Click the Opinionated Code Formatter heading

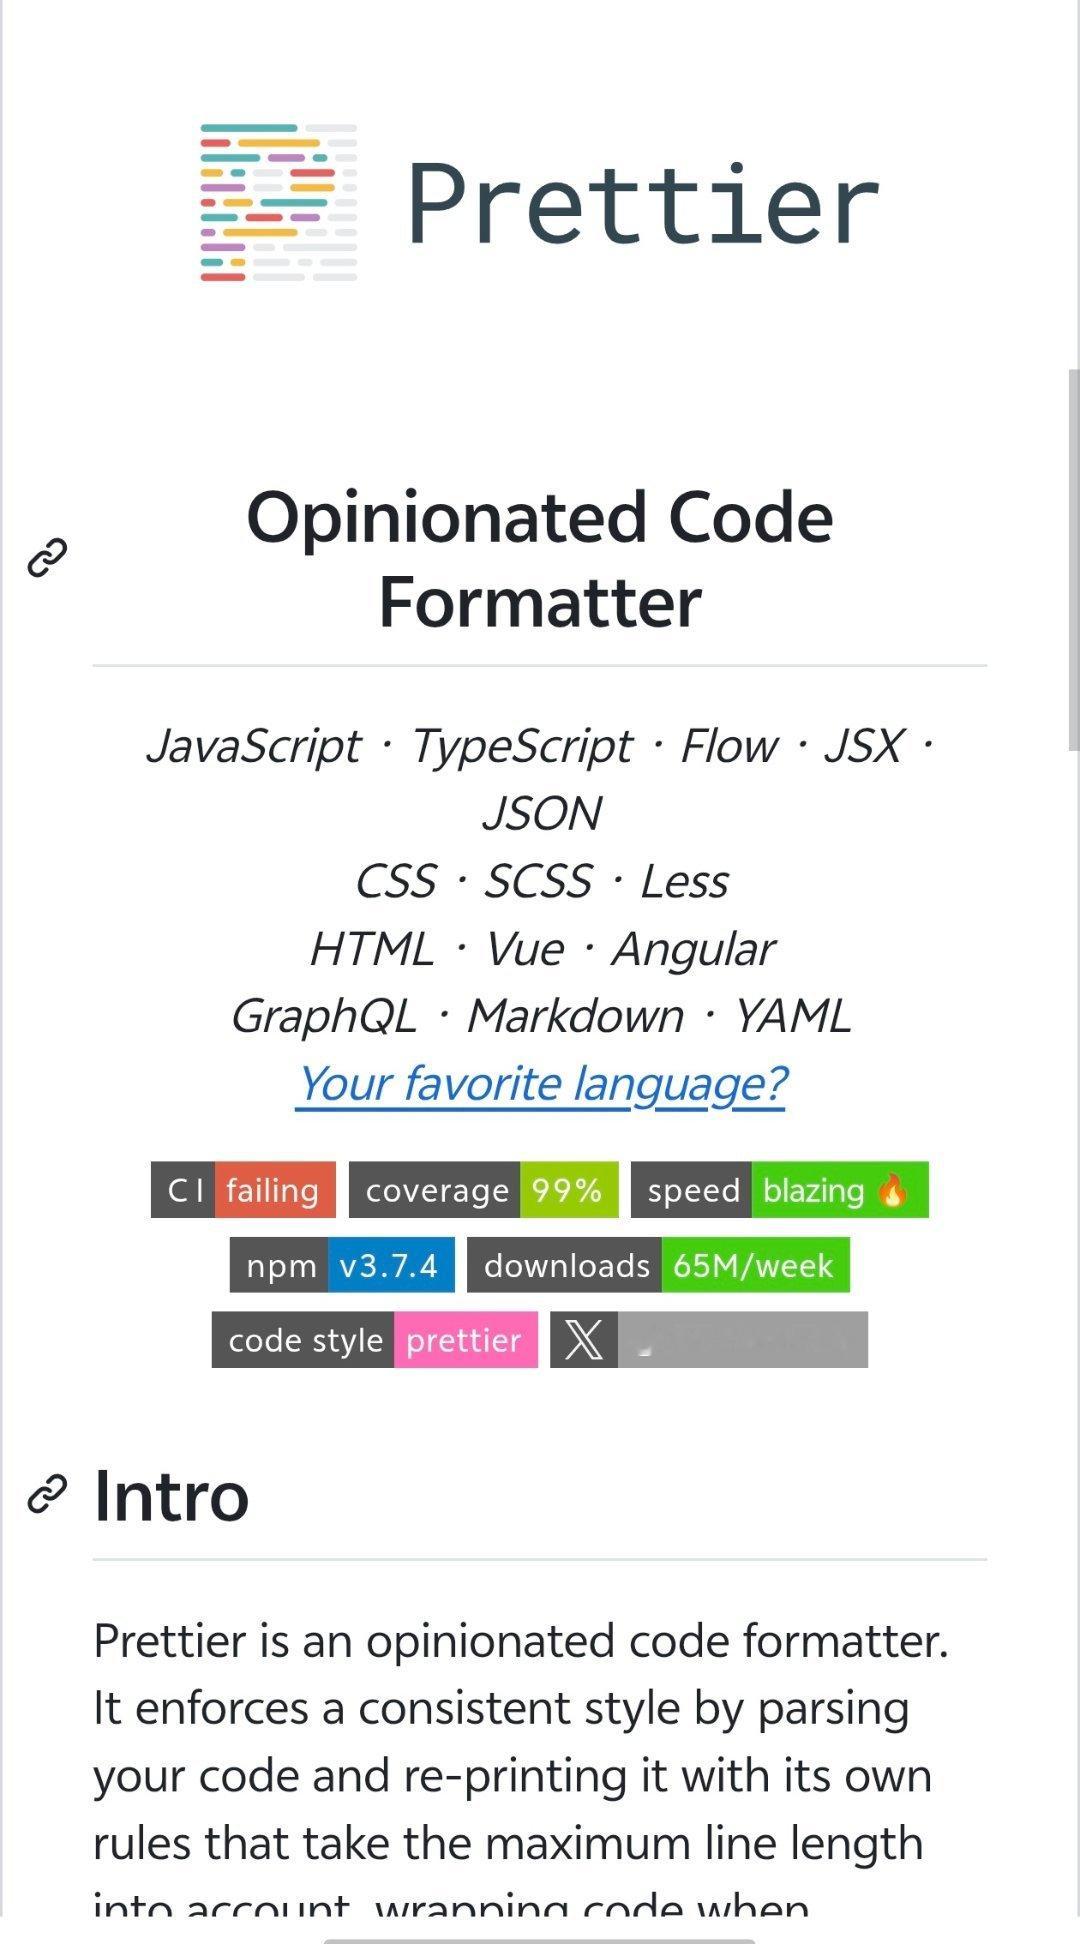tap(540, 560)
